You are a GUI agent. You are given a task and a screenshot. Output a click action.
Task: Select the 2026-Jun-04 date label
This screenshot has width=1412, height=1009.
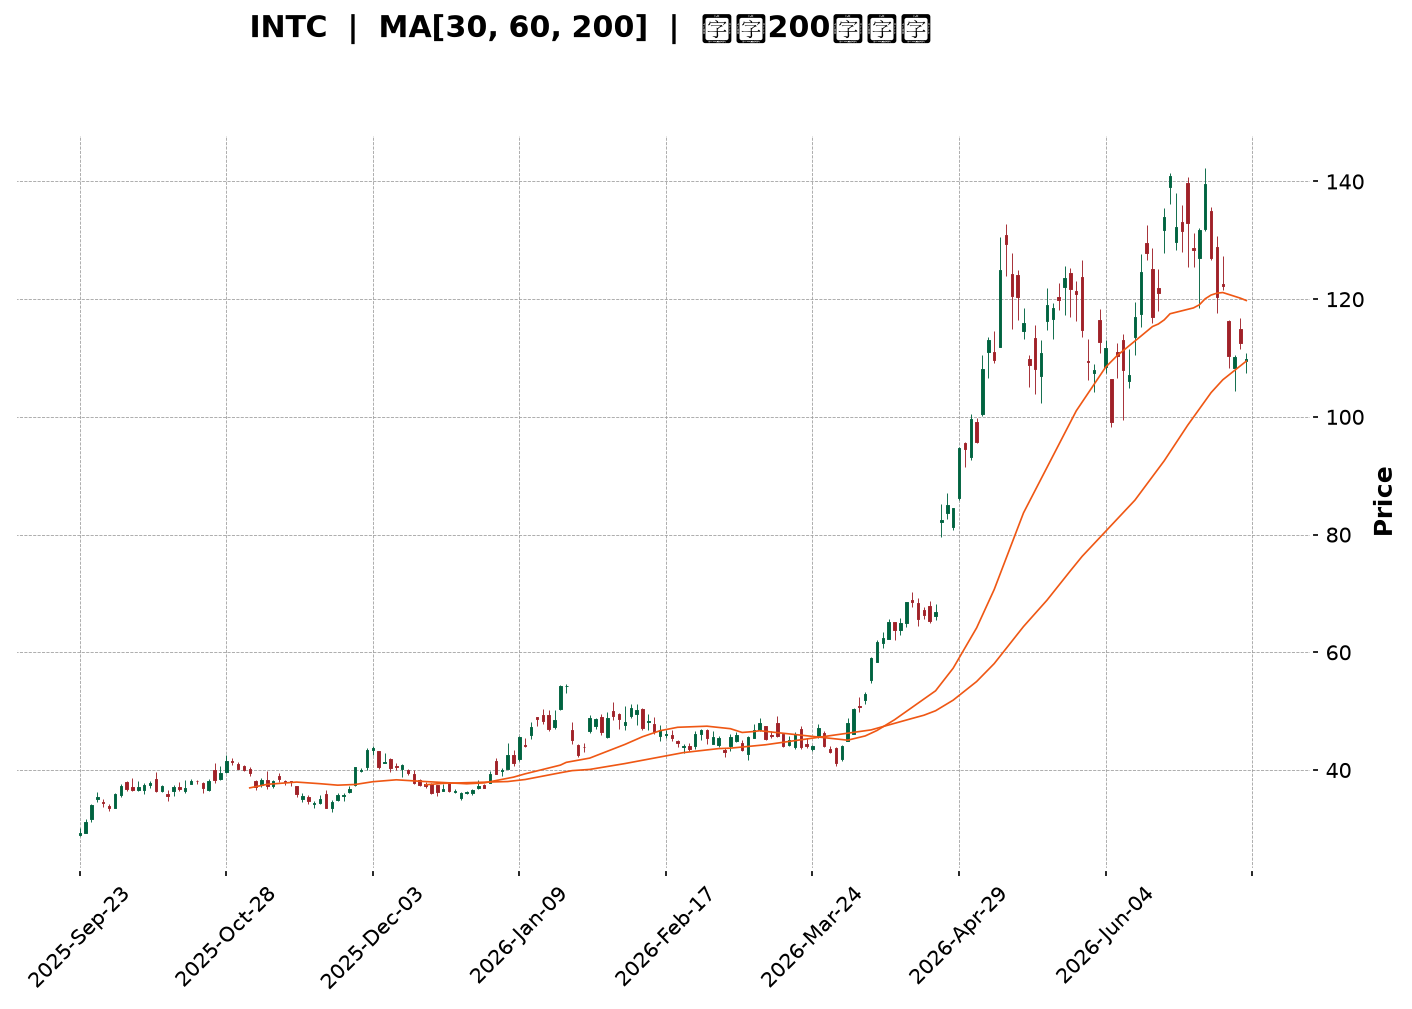[x=1105, y=937]
